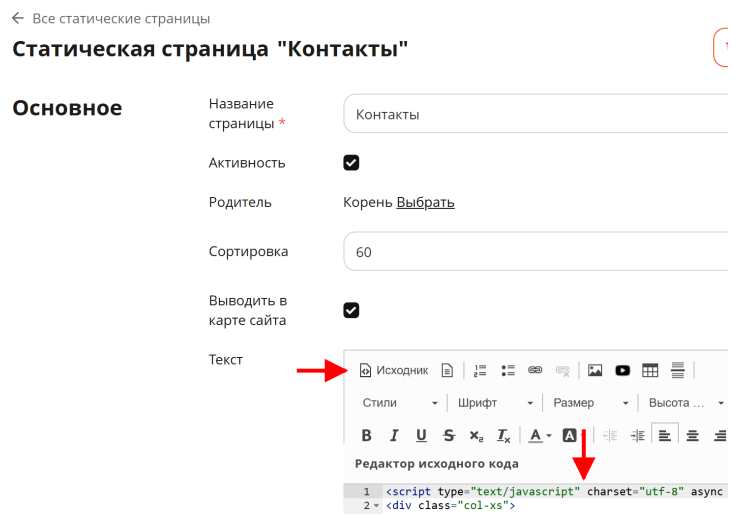The width and height of the screenshot is (740, 521).
Task: Click the Сортировка input field
Action: click(536, 252)
